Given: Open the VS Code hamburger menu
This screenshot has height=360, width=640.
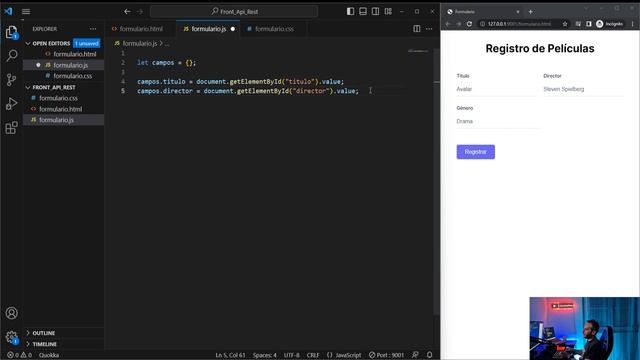Looking at the screenshot, I should click(26, 11).
